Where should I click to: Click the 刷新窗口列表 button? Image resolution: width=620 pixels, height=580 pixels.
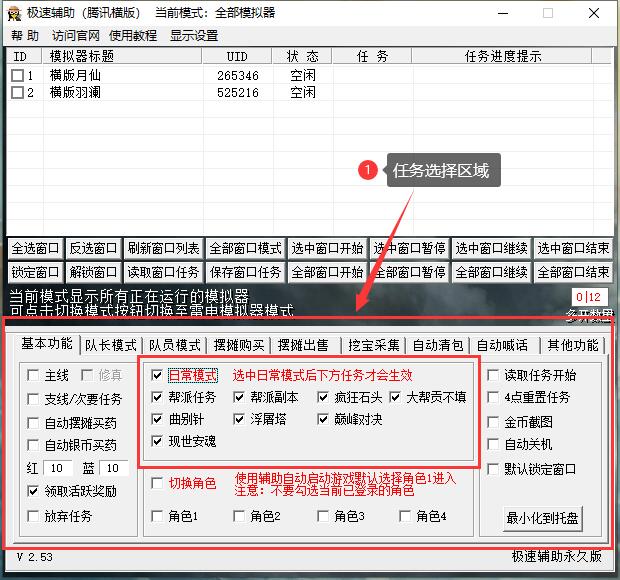pos(163,248)
